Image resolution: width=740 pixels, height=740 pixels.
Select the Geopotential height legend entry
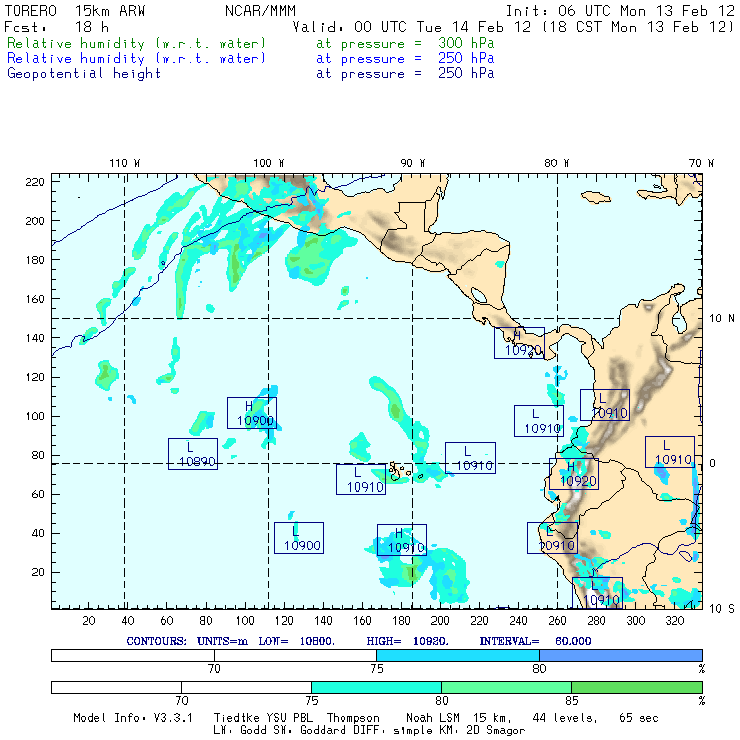click(84, 74)
